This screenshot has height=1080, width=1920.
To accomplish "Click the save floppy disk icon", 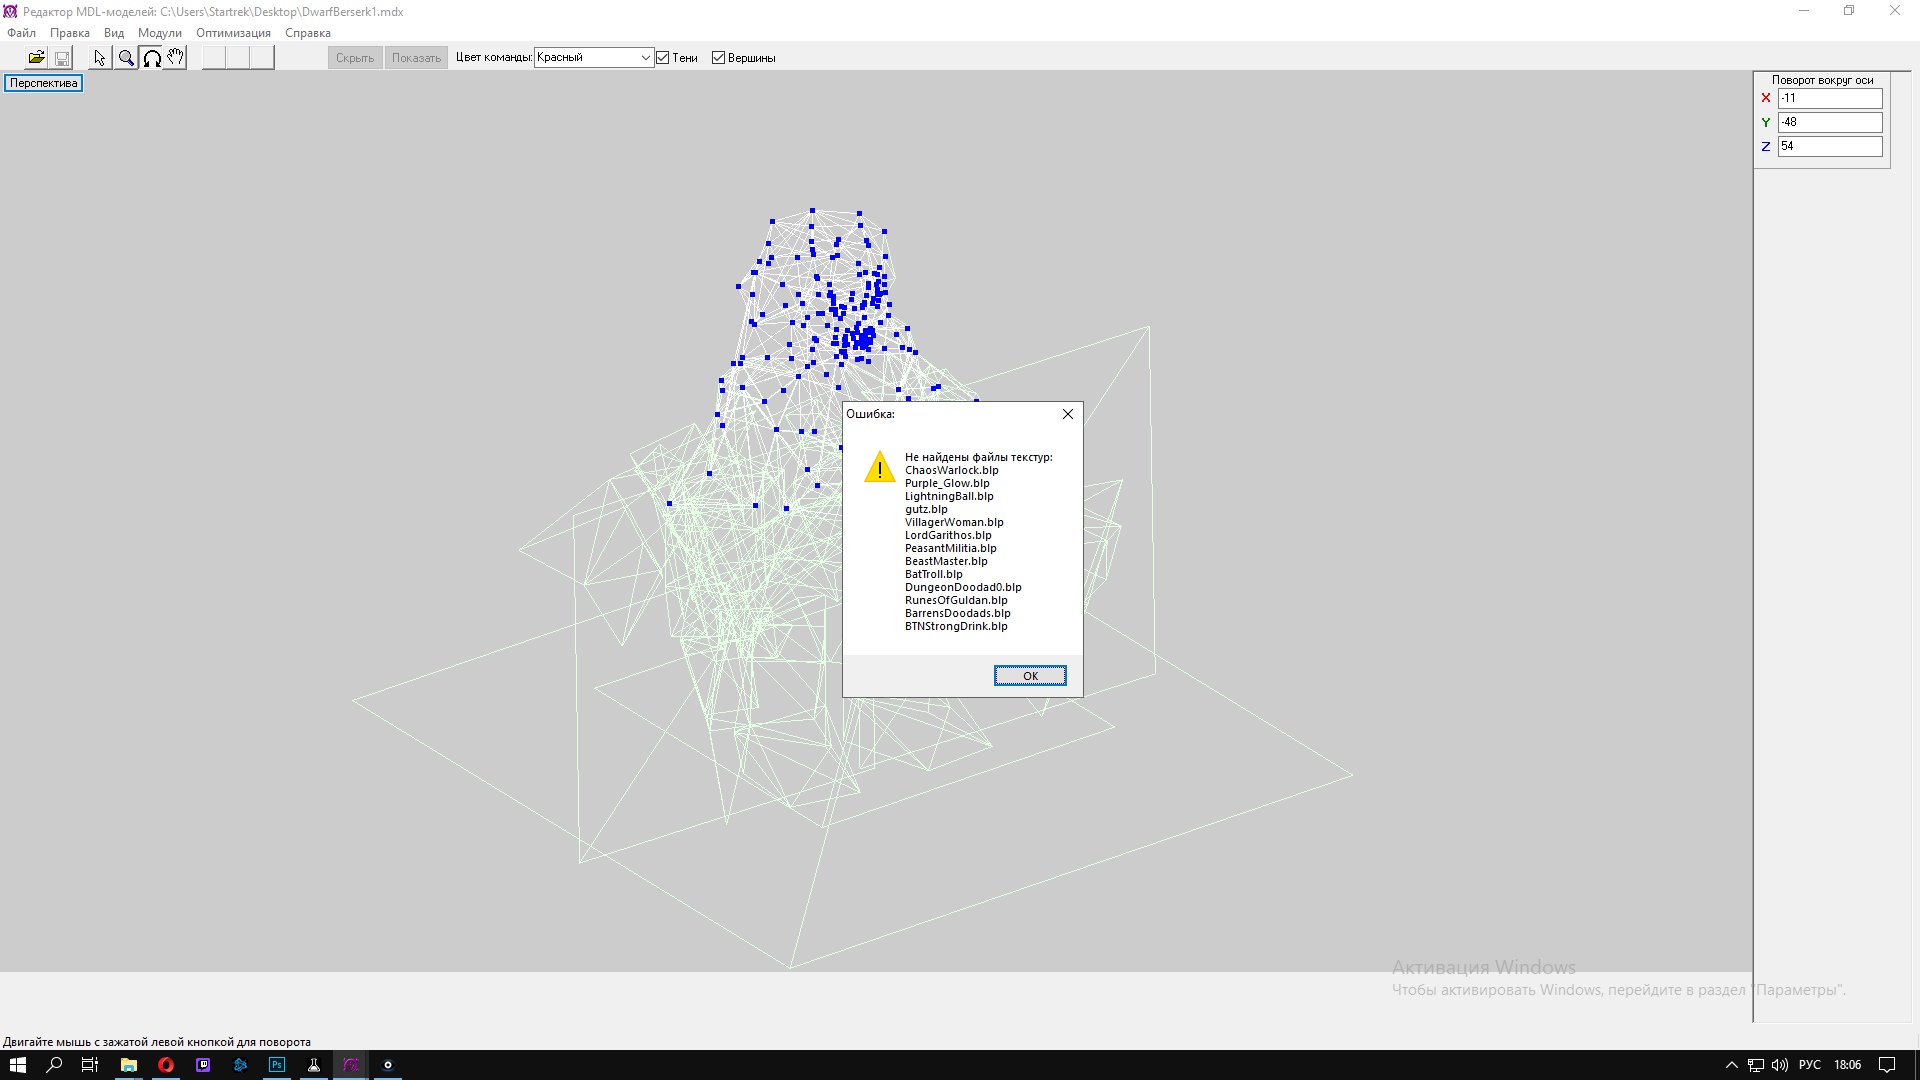I will (62, 58).
